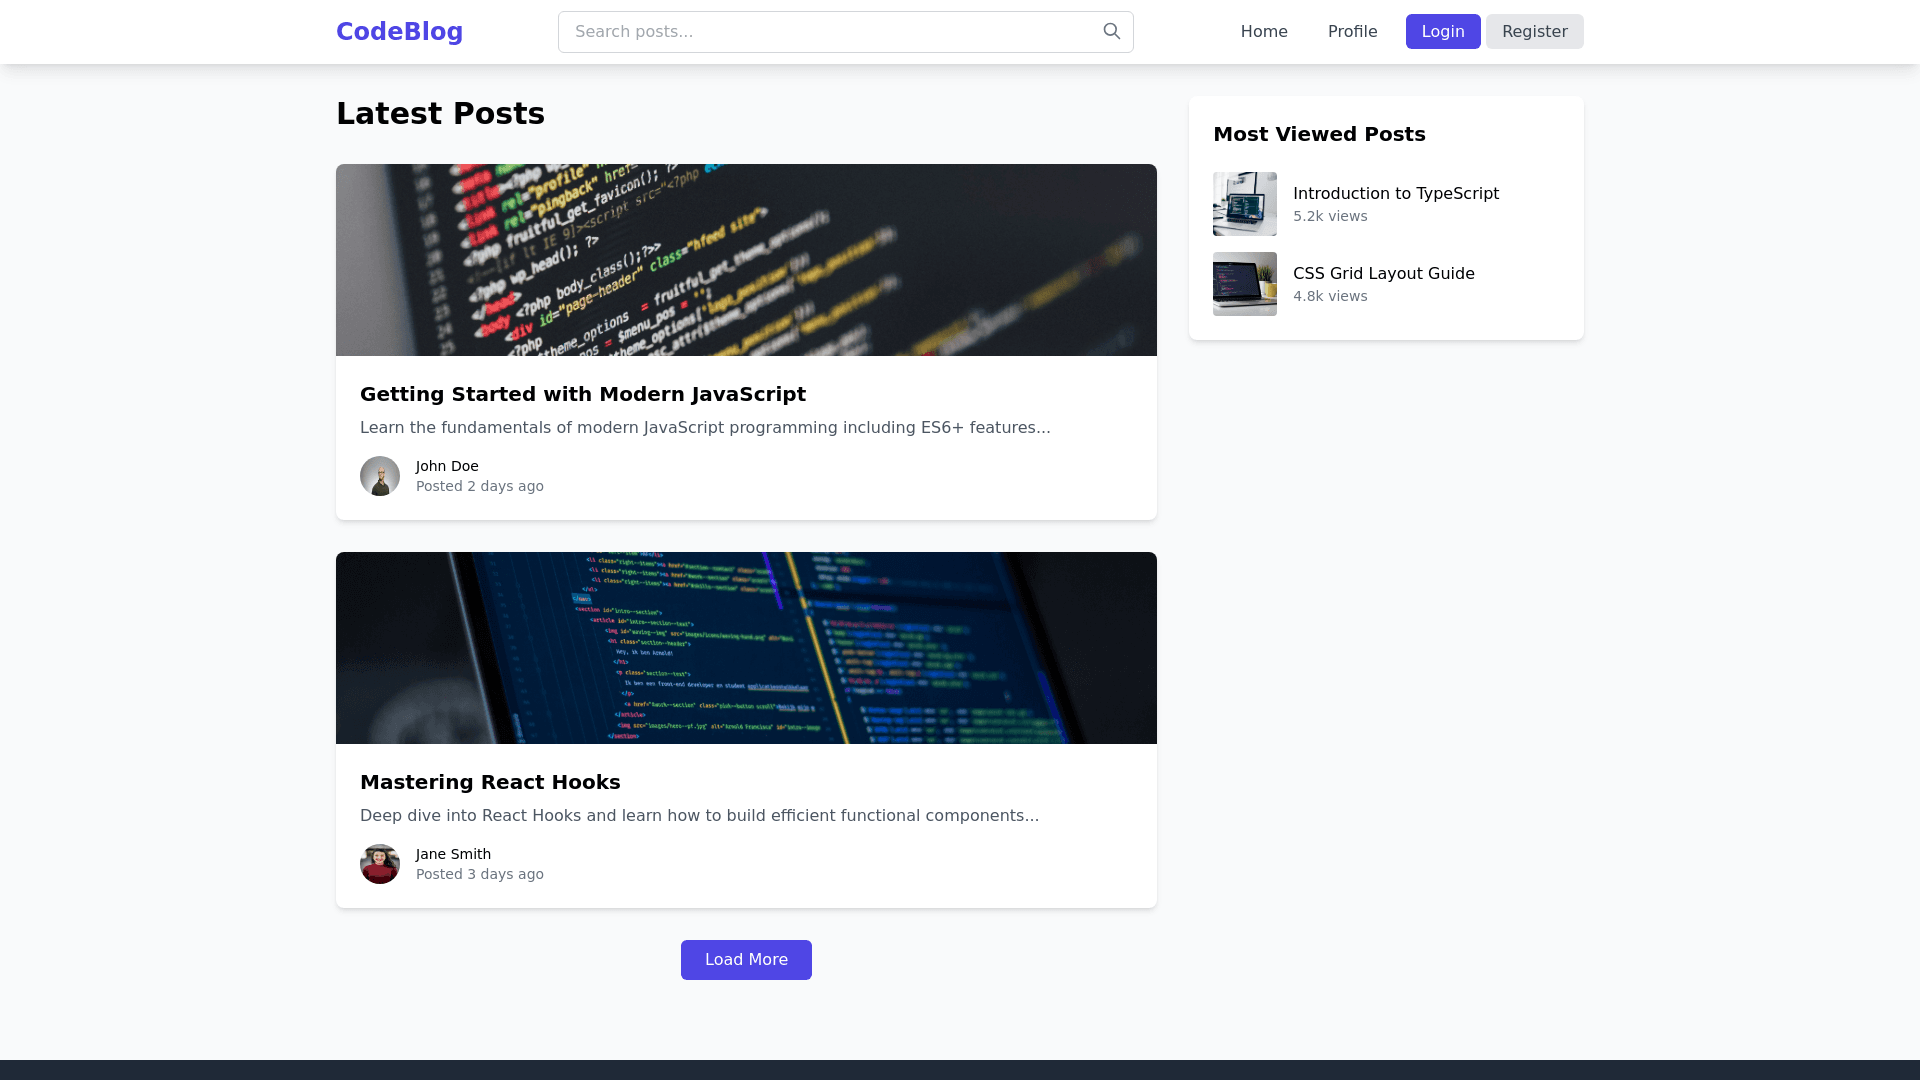Click John Doe's avatar image
The image size is (1920, 1080).
[379, 476]
